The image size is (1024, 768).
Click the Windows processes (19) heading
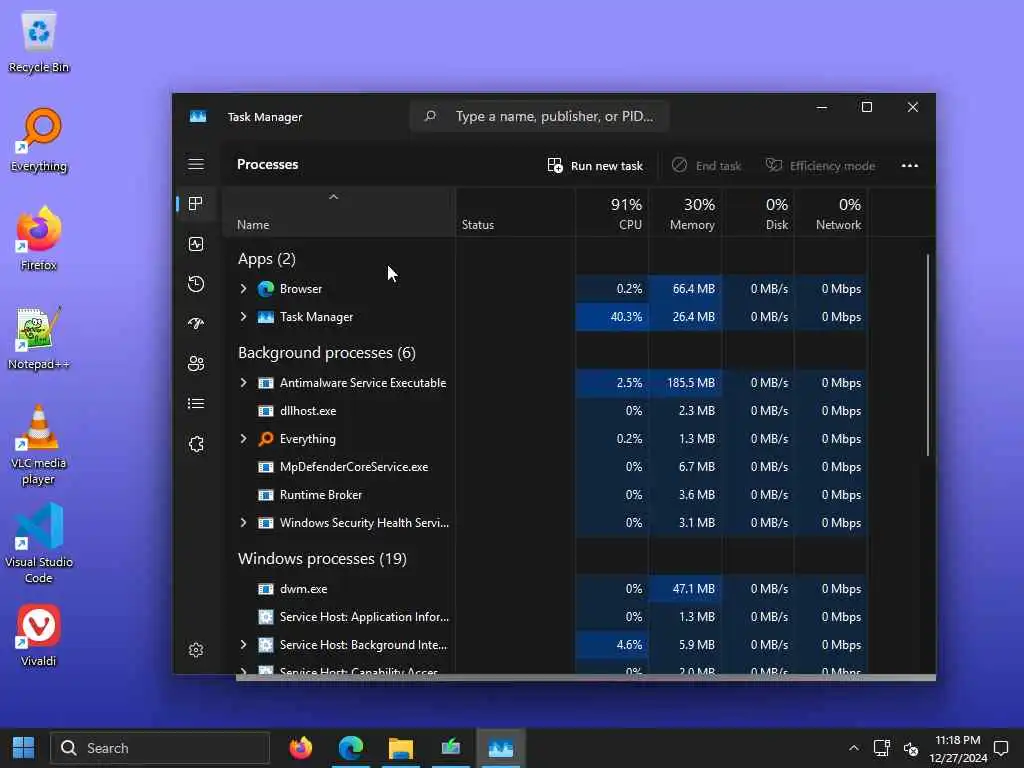point(322,559)
